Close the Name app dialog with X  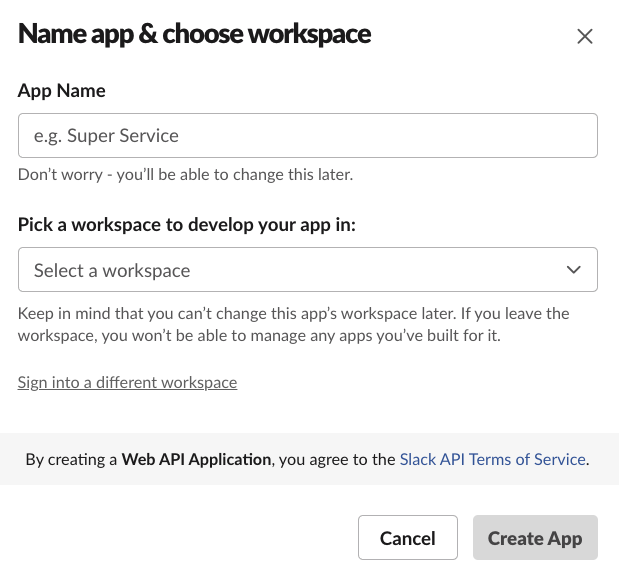click(x=585, y=37)
